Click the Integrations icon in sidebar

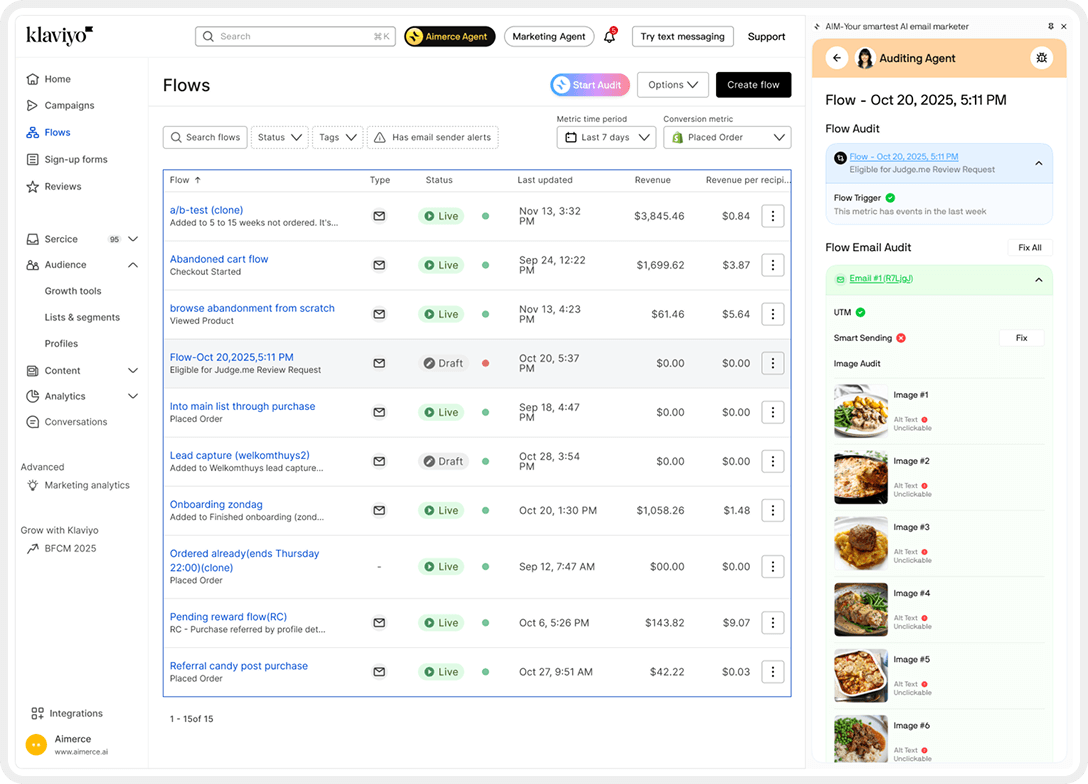[x=37, y=713]
